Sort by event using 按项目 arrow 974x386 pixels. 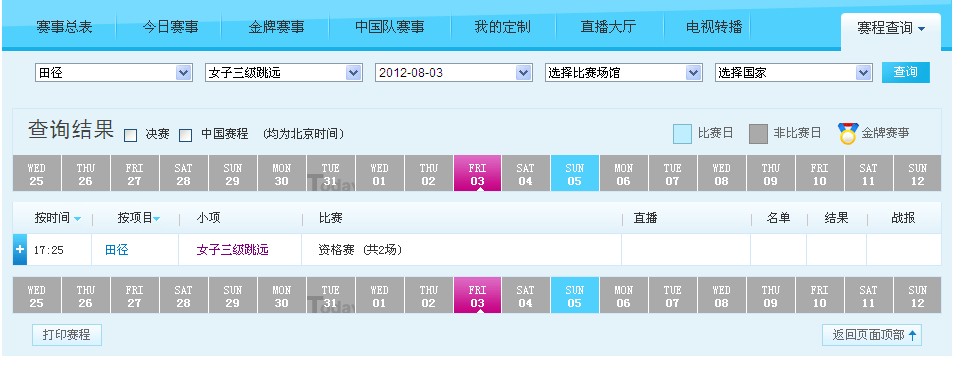(x=157, y=219)
